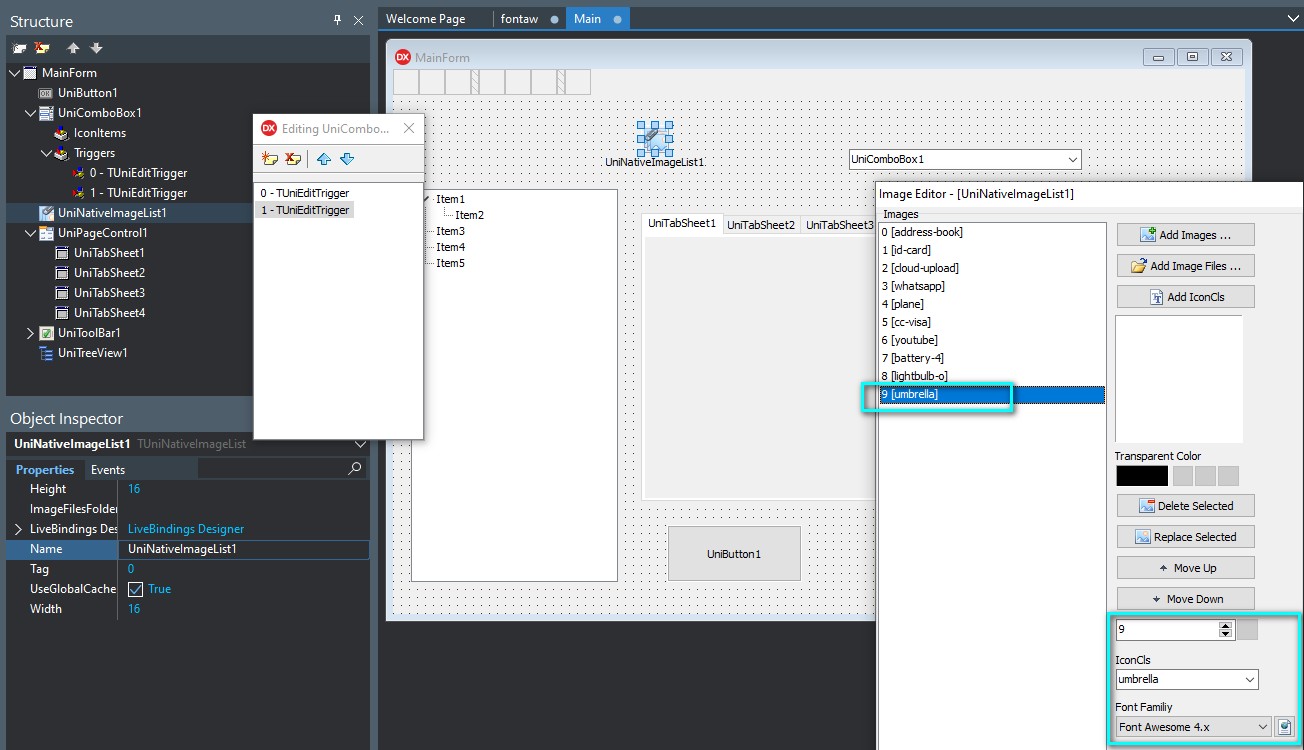Open the editor tabs overflow dropdown arrow
Image resolution: width=1304 pixels, height=750 pixels.
pyautogui.click(x=1293, y=19)
